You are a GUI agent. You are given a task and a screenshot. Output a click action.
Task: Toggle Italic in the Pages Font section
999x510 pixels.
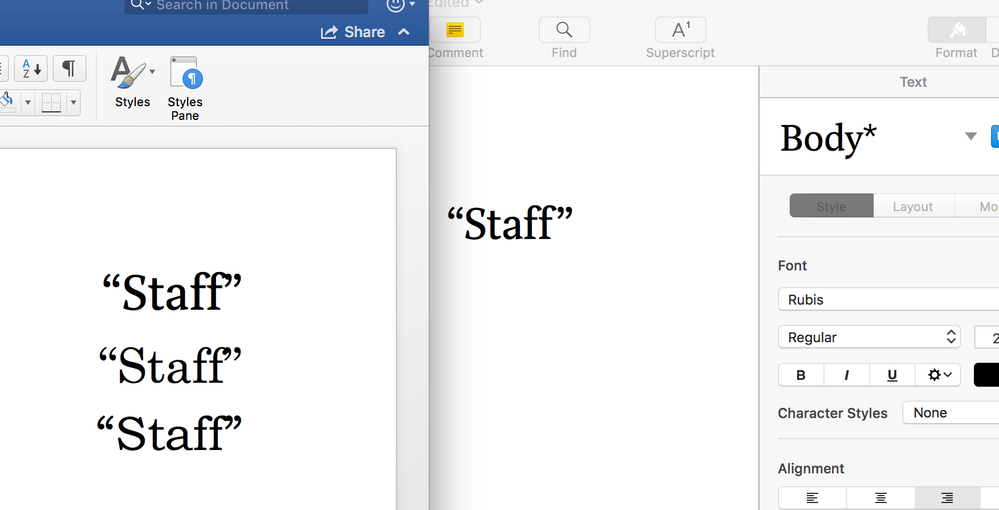847,375
